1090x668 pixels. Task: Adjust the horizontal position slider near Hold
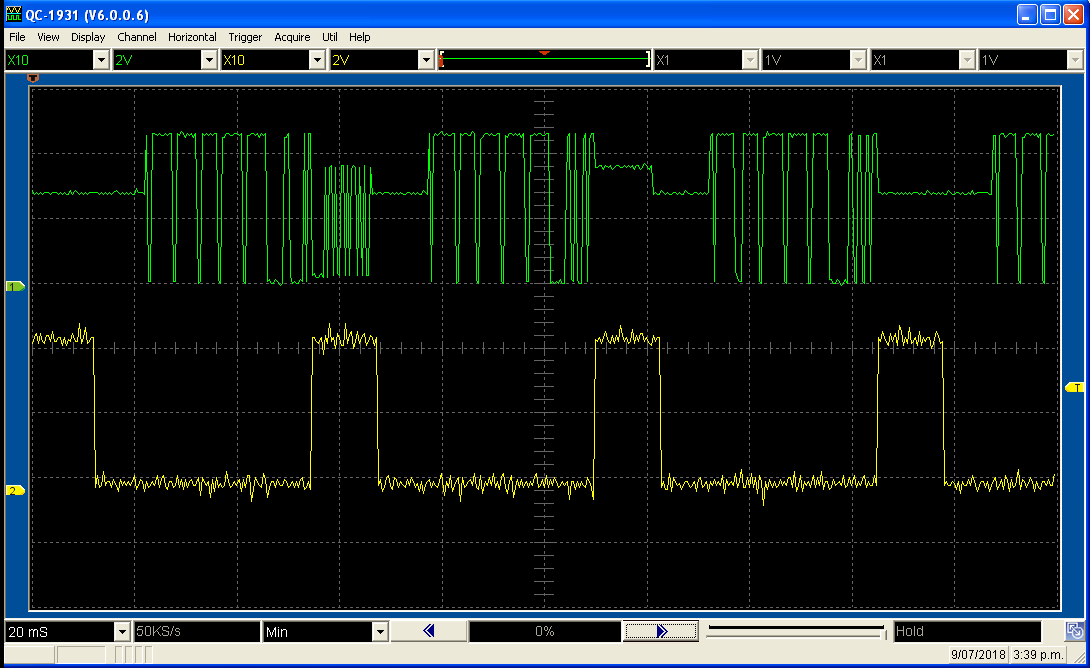tap(795, 631)
